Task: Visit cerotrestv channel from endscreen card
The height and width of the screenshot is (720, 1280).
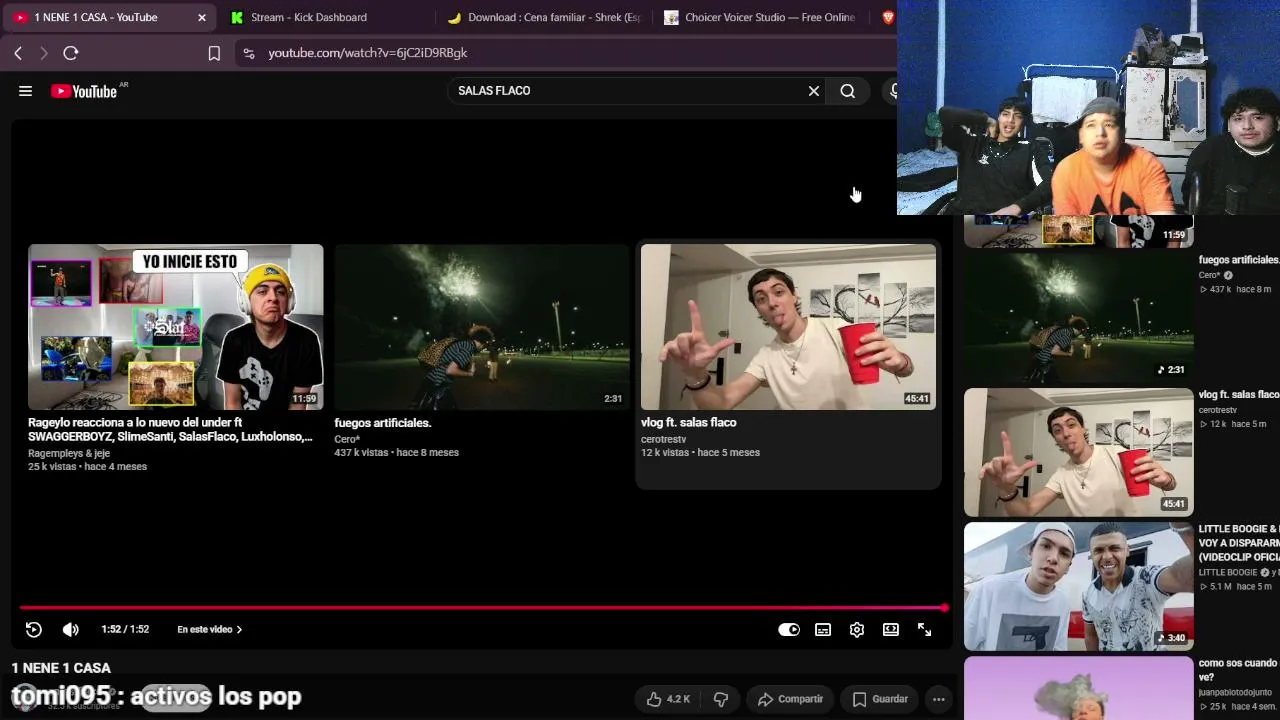Action: (663, 439)
